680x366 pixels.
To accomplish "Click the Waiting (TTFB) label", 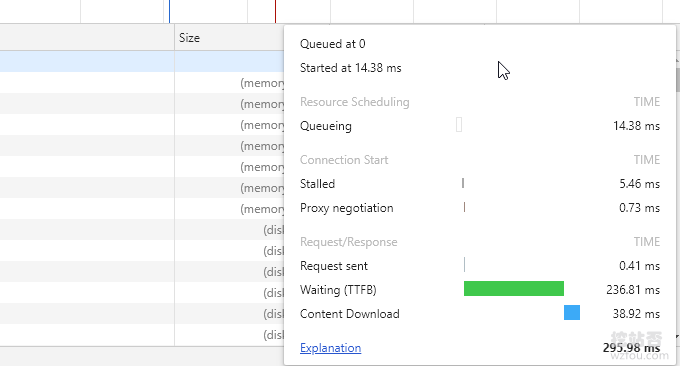I will [338, 290].
